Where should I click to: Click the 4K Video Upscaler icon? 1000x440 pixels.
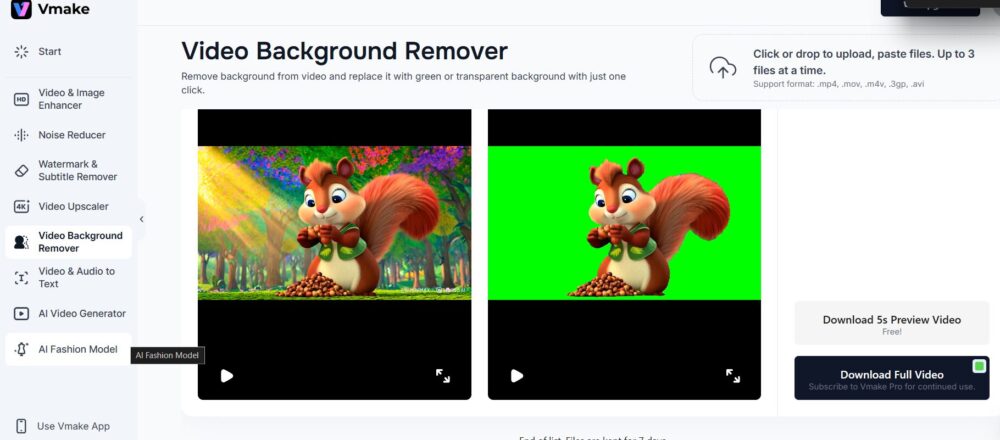21,207
